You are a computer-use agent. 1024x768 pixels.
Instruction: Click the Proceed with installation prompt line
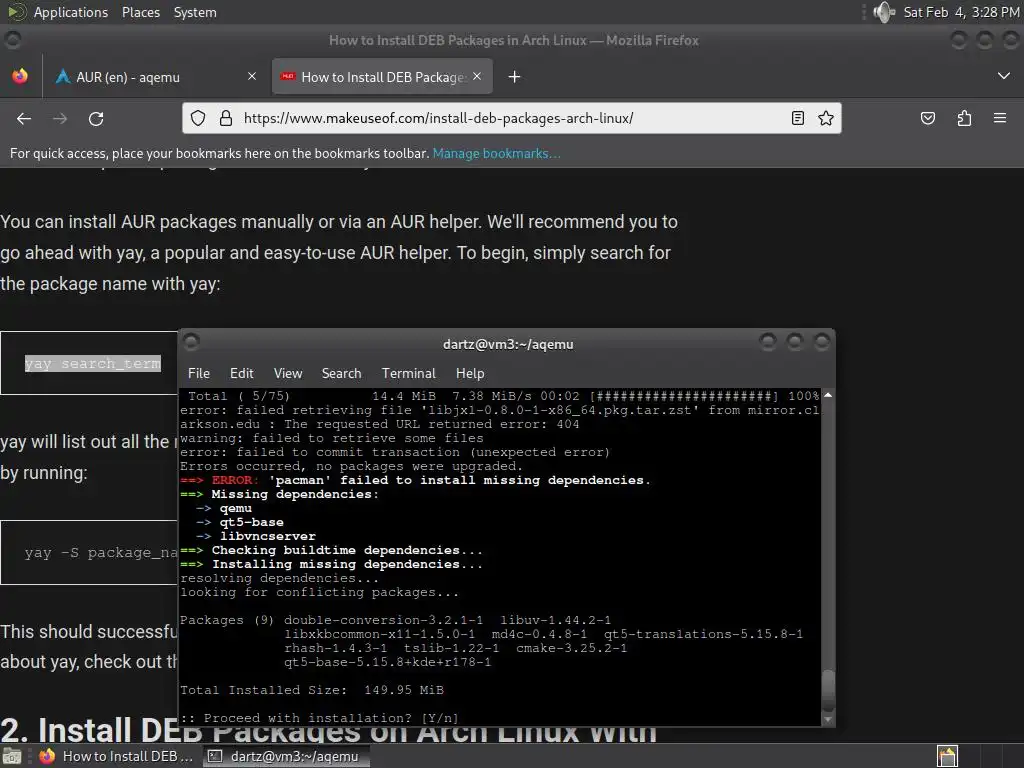[319, 718]
